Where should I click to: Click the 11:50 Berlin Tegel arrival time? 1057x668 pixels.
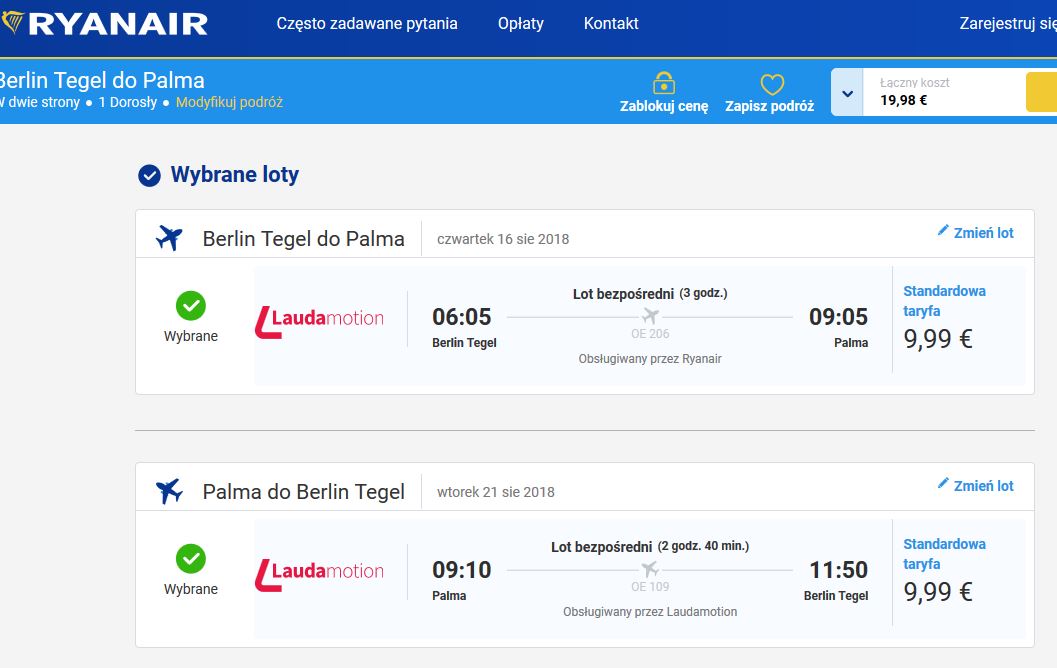coord(839,570)
